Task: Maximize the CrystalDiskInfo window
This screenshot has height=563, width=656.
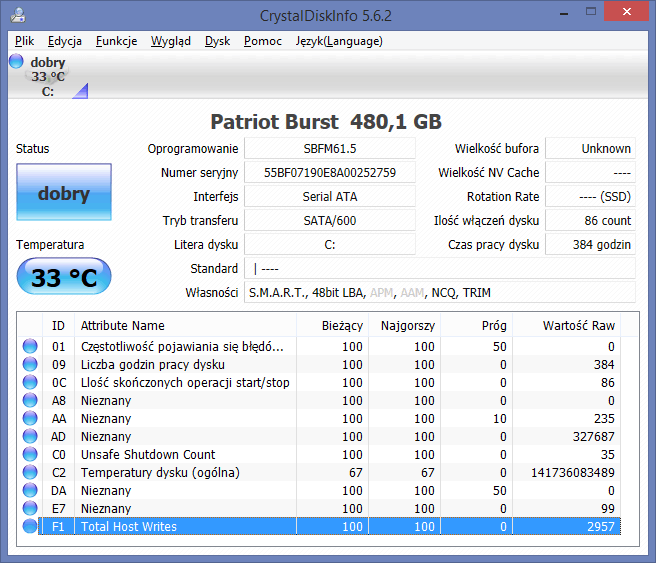Action: (591, 12)
